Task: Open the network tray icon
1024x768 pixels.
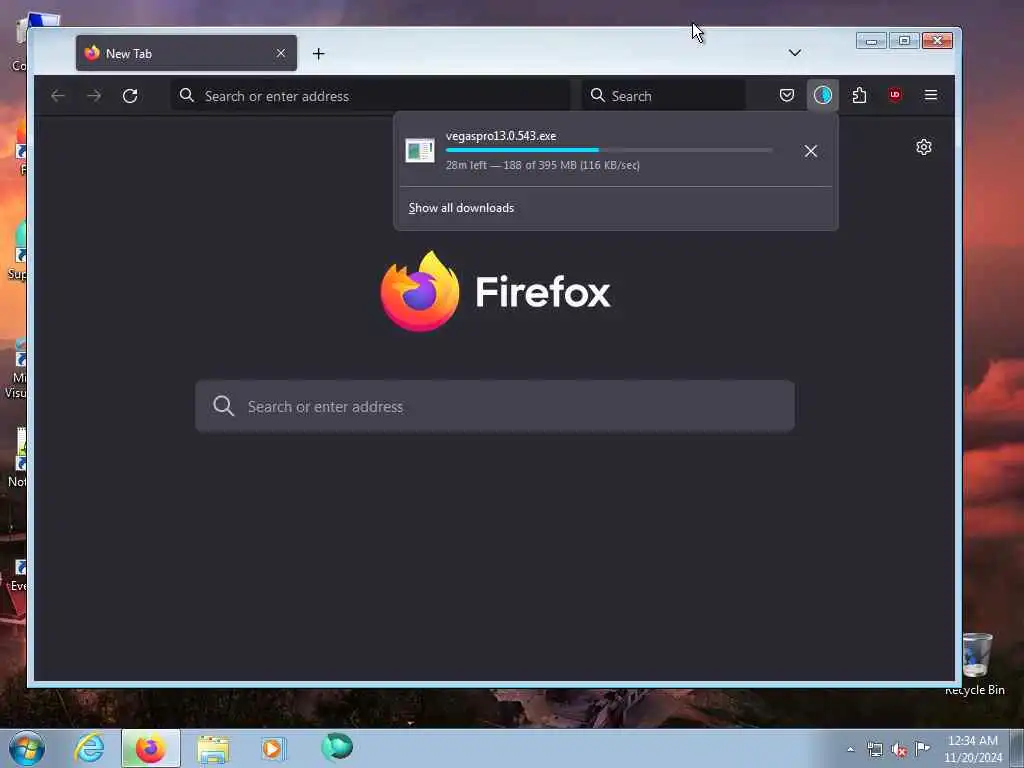Action: click(874, 750)
